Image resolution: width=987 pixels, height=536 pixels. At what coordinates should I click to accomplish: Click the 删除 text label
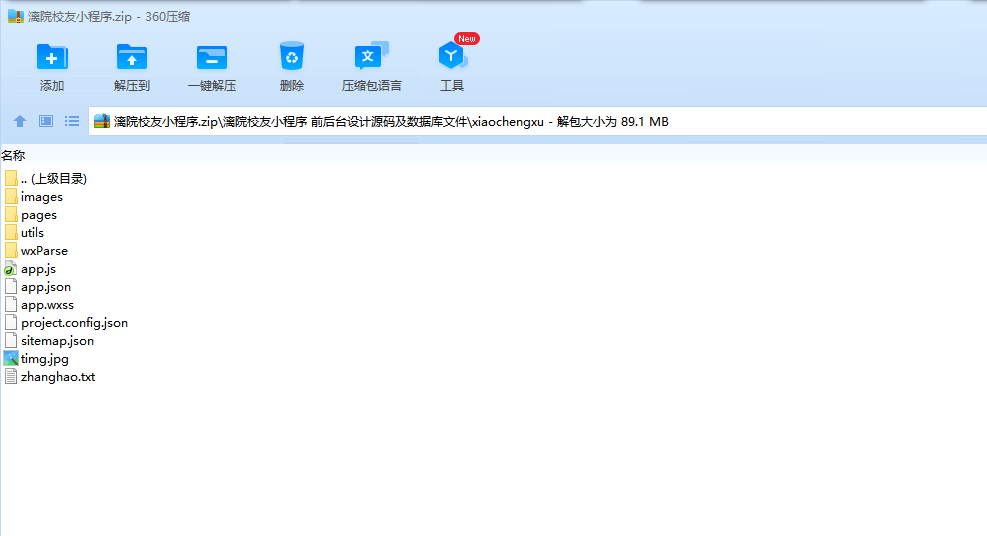(x=291, y=86)
